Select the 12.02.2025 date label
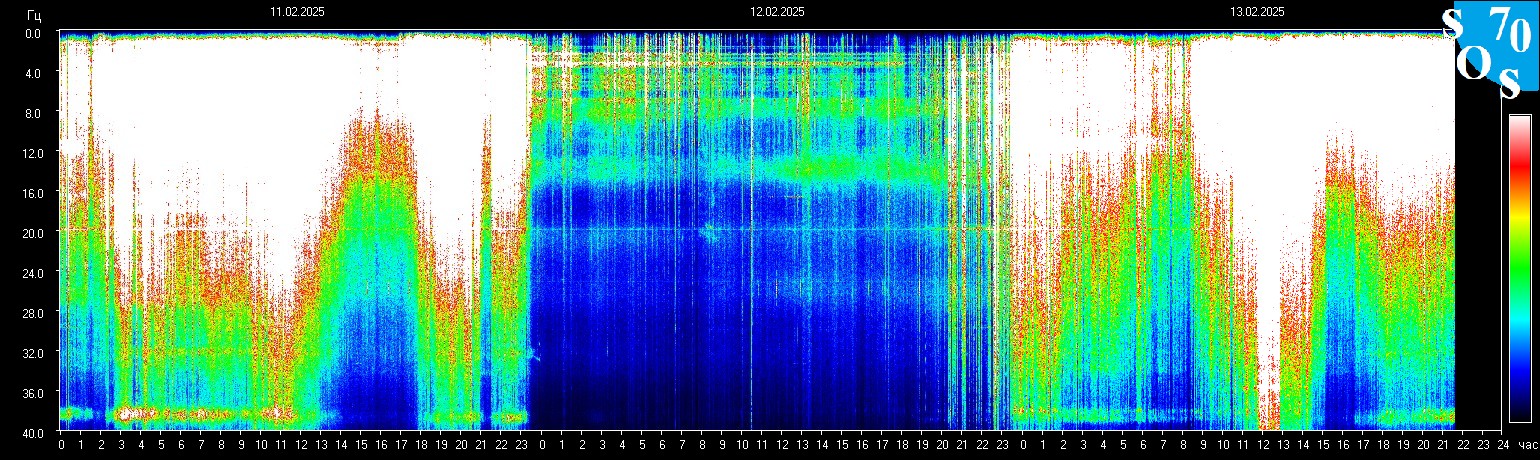Viewport: 1540px width, 460px height. click(777, 12)
